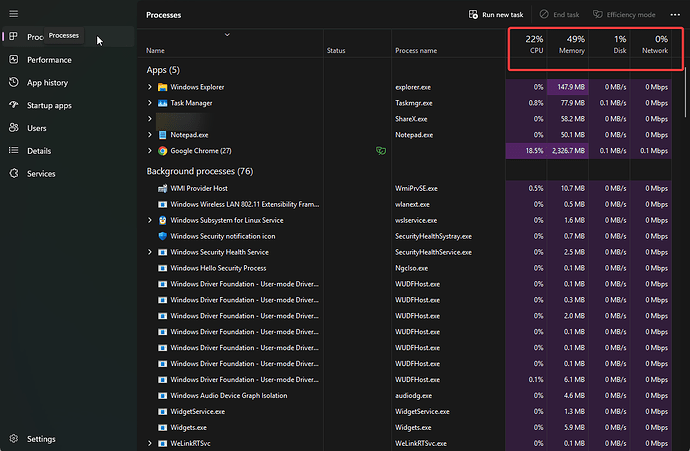Click the Run new task button

[496, 15]
